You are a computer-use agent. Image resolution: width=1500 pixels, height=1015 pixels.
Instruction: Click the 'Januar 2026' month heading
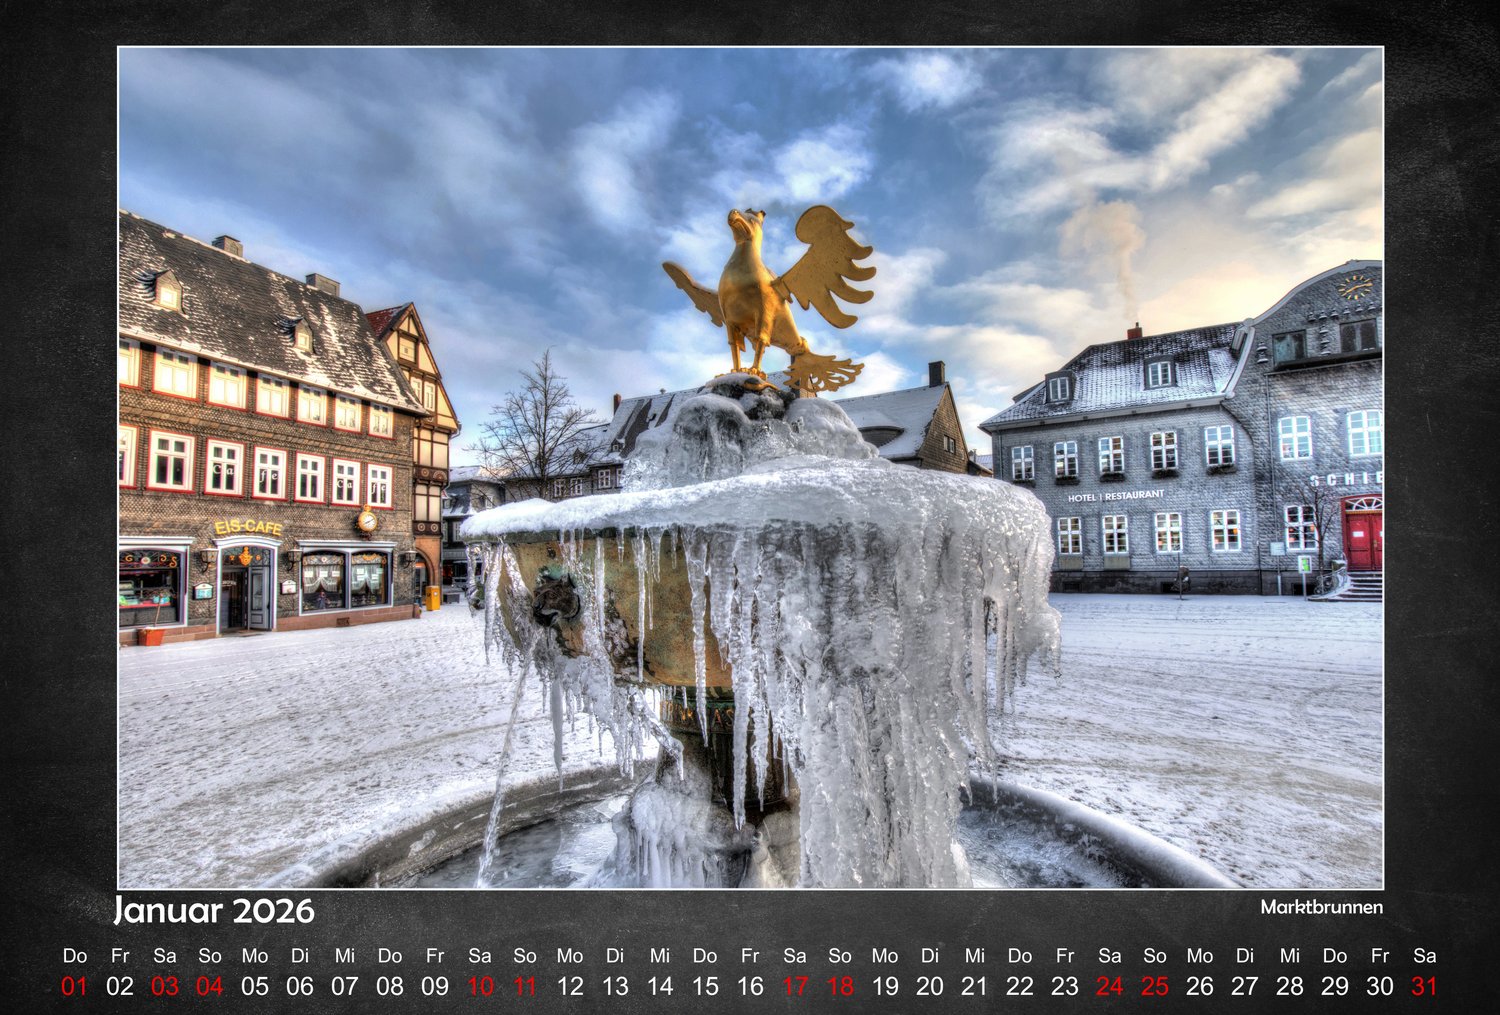tap(214, 911)
